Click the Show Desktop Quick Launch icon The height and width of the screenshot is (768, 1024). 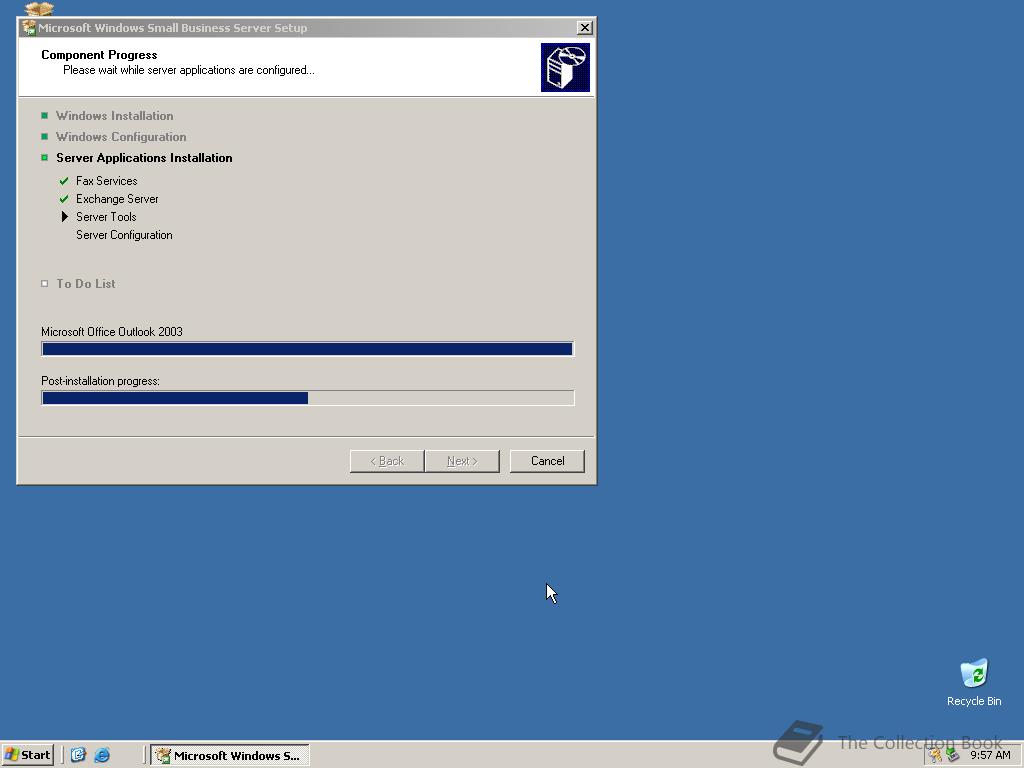pyautogui.click(x=78, y=755)
